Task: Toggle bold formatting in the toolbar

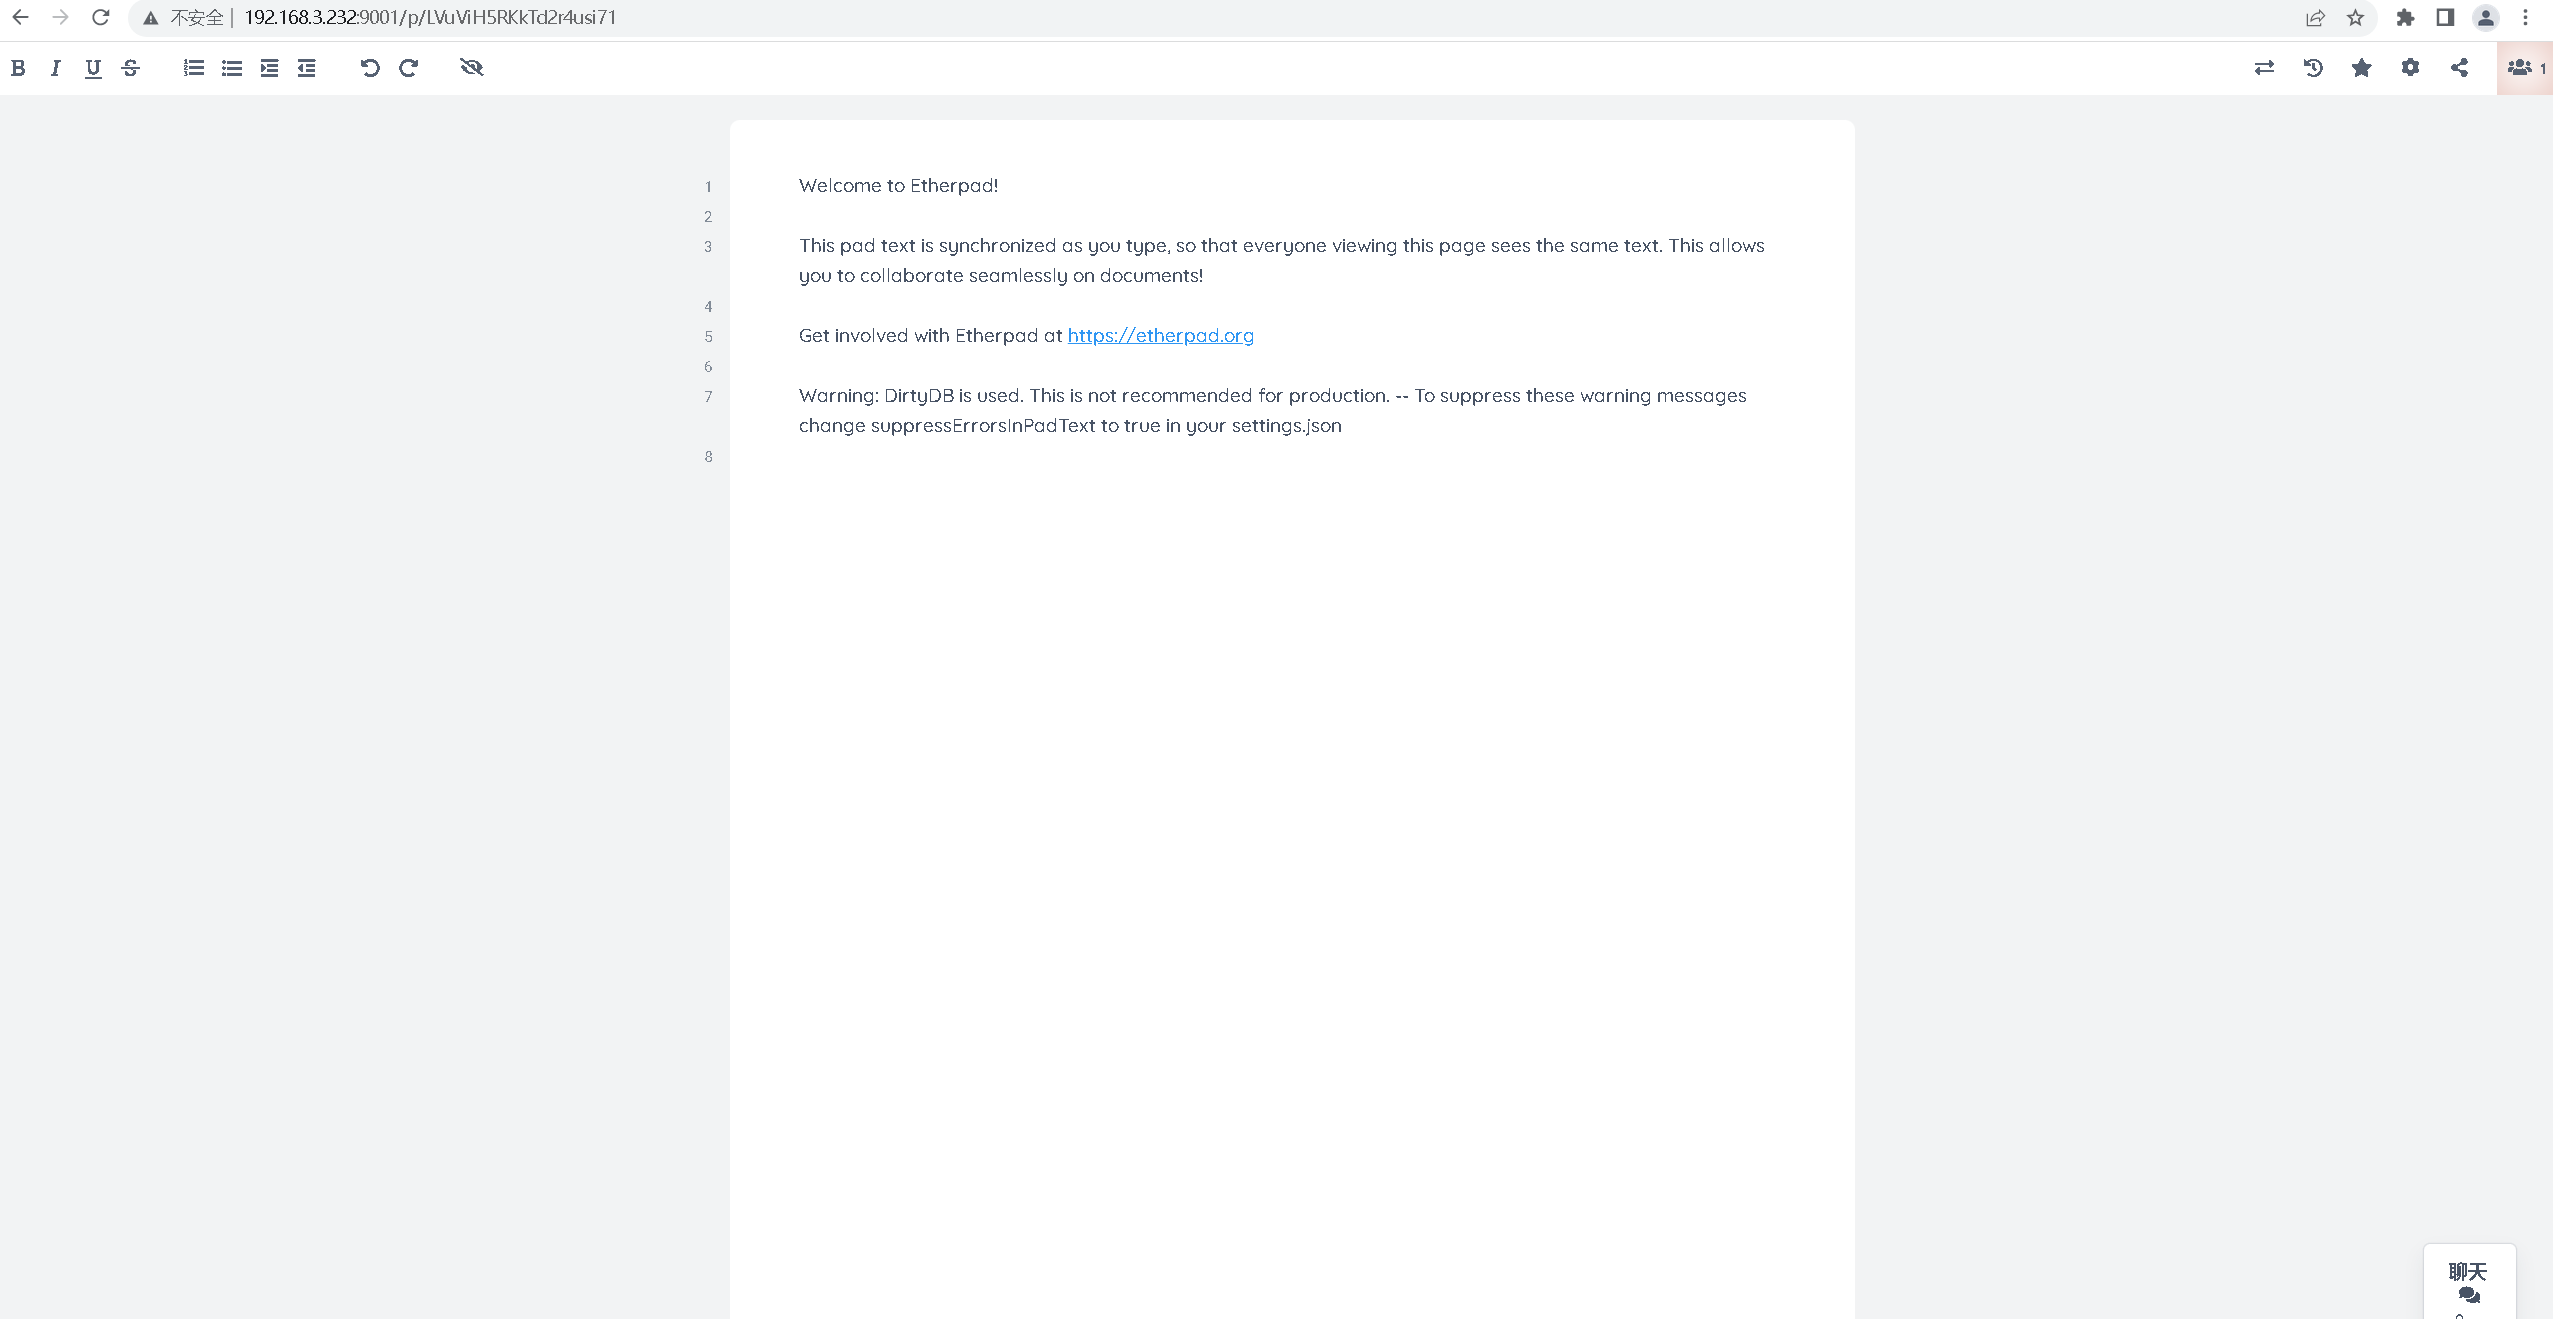Action: 18,68
